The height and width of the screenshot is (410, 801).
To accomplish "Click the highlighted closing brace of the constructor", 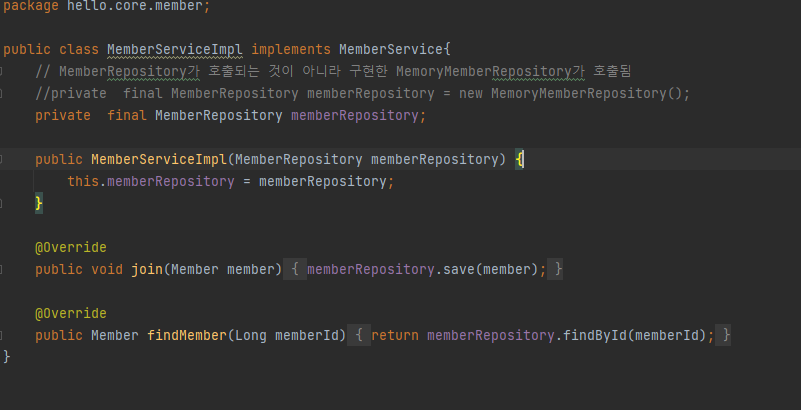I will click(x=39, y=203).
